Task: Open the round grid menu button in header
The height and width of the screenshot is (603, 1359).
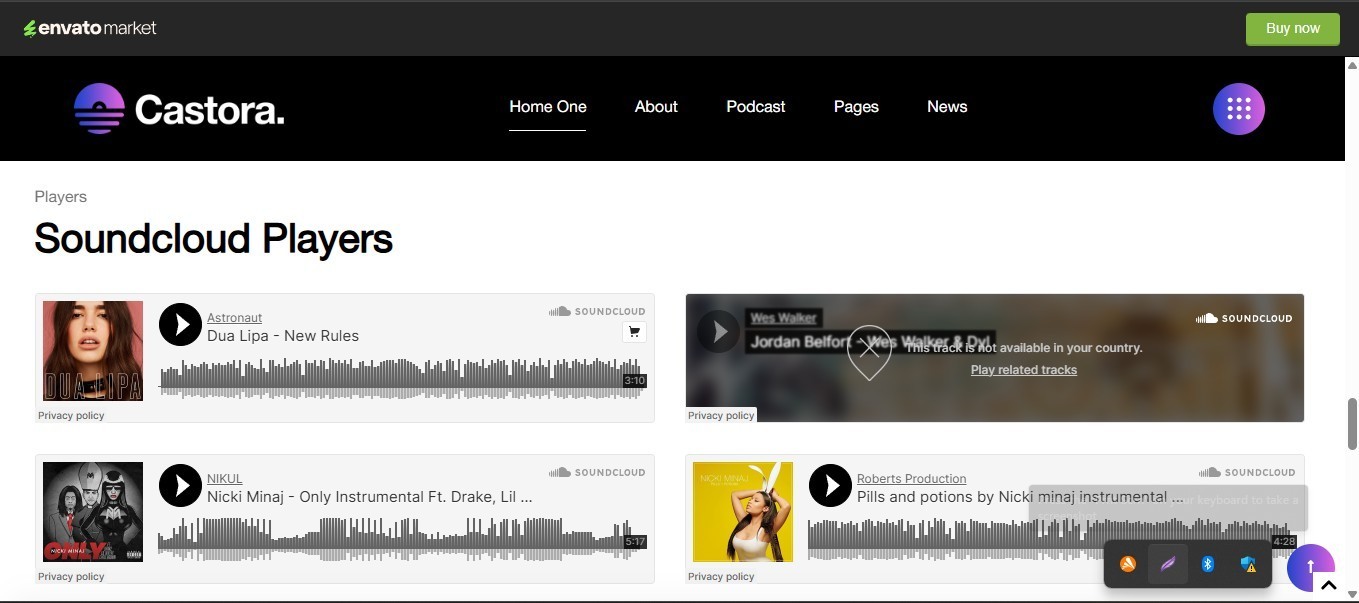Action: pyautogui.click(x=1239, y=108)
